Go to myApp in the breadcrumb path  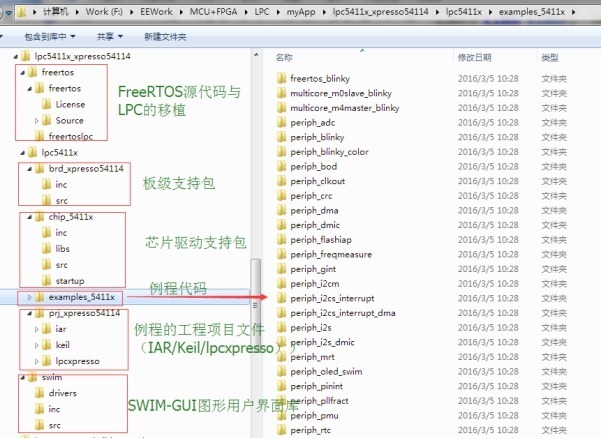(301, 12)
